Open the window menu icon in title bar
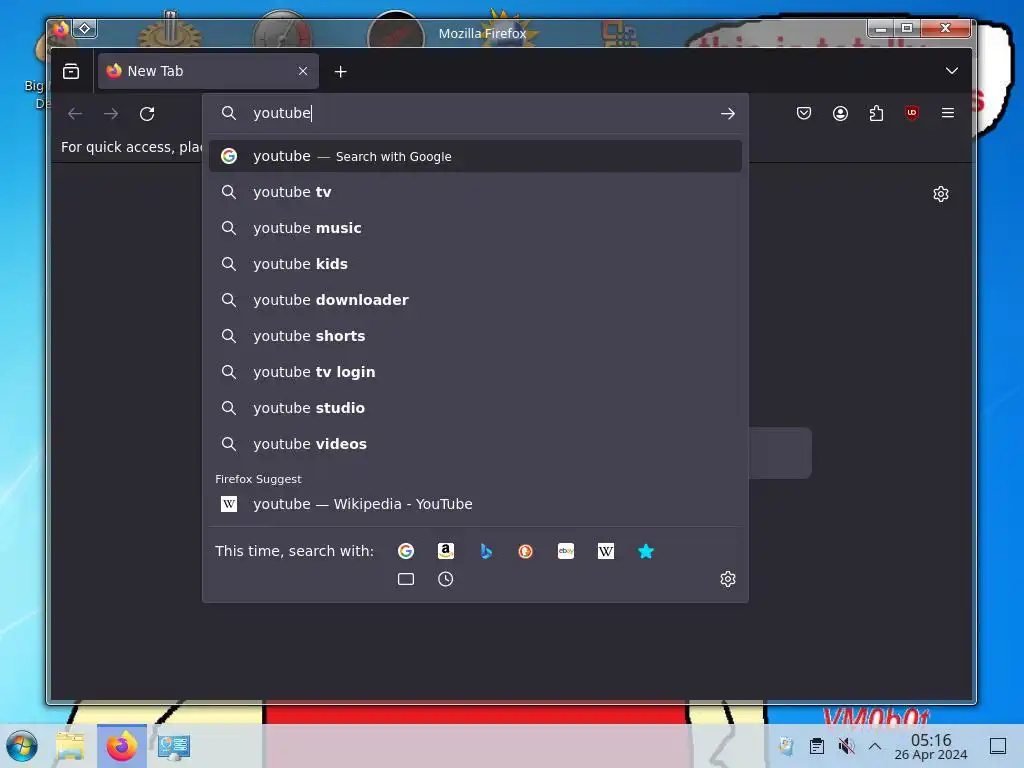The width and height of the screenshot is (1024, 768). [x=61, y=29]
